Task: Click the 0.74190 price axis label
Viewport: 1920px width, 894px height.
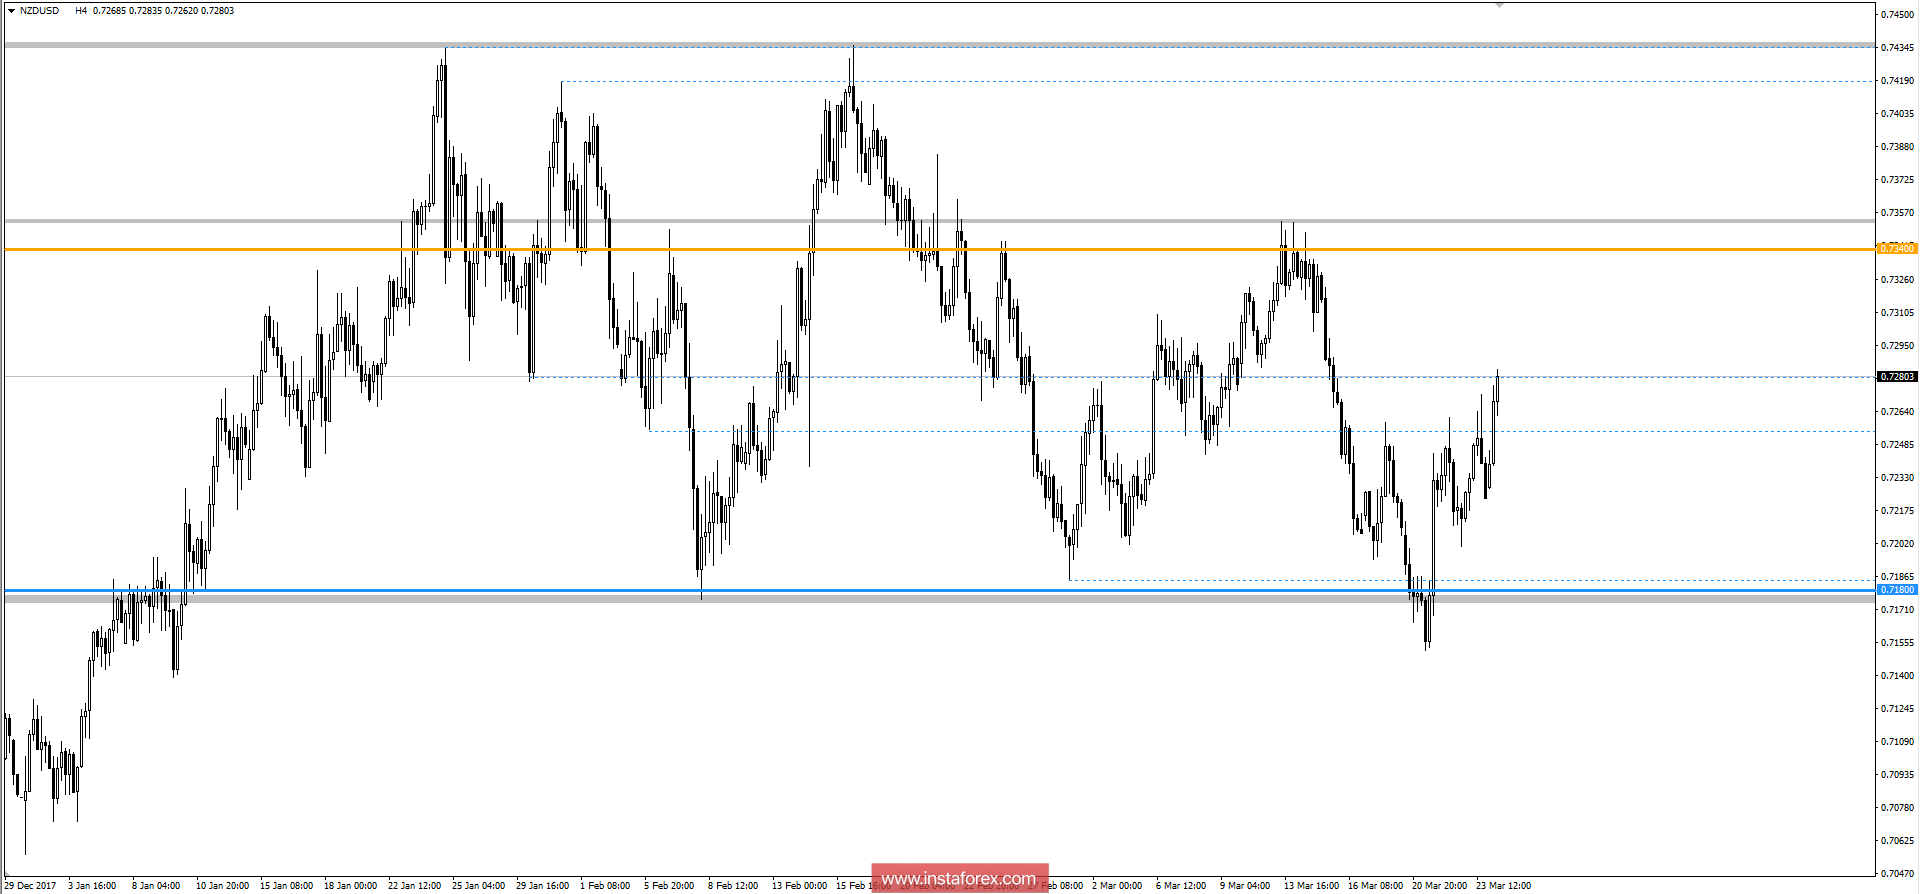Action: click(1898, 81)
